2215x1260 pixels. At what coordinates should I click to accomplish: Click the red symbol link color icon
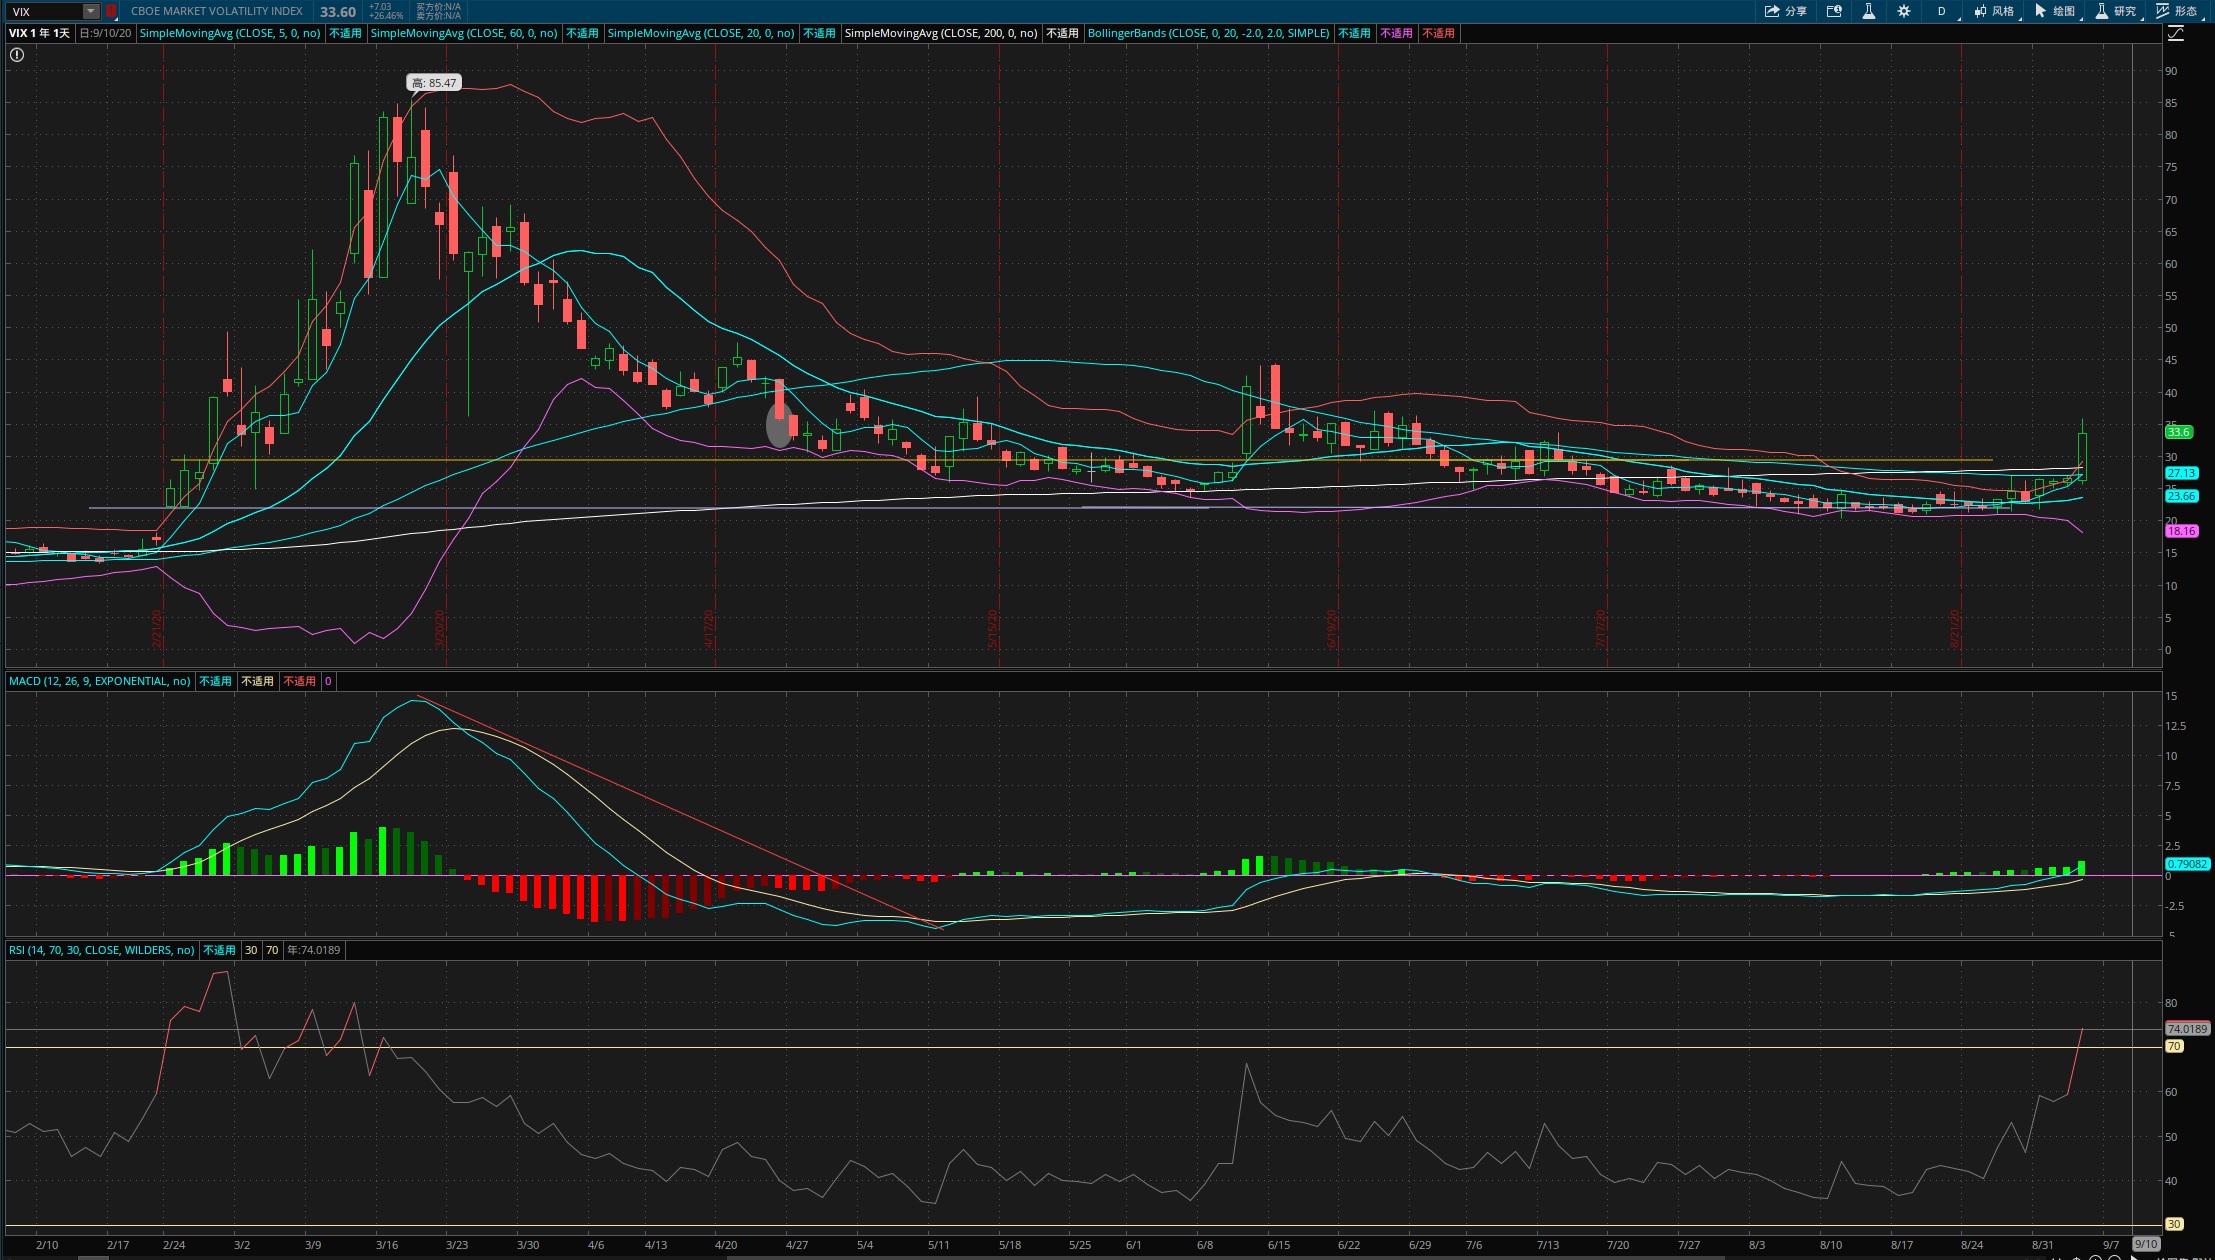point(111,11)
